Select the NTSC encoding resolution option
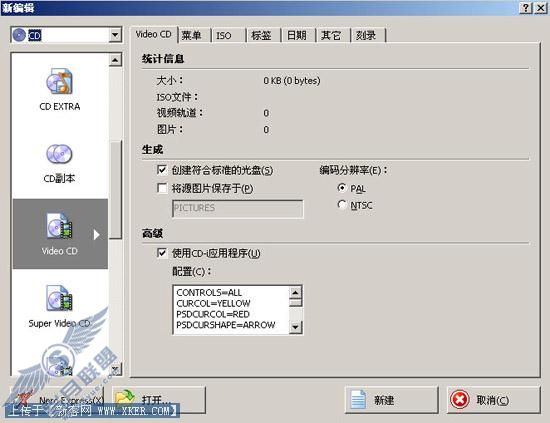This screenshot has width=550, height=423. 342,204
